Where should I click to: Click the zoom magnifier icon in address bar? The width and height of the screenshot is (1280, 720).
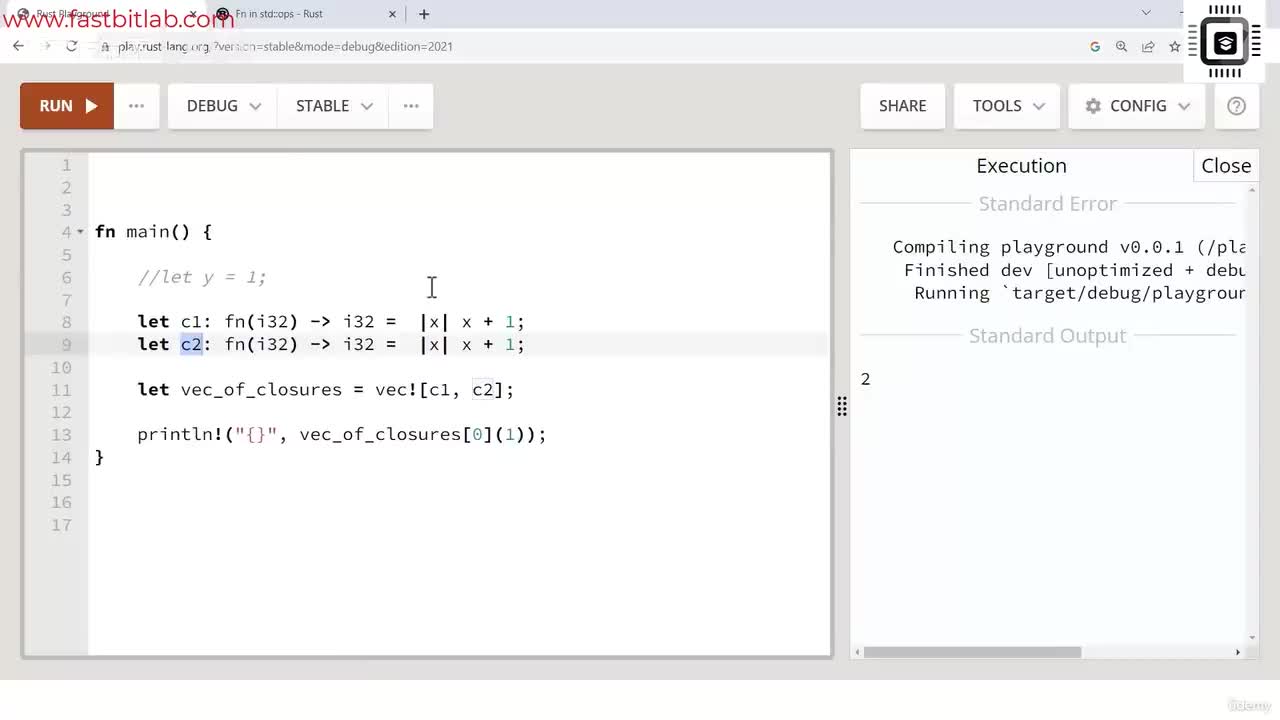1121,46
